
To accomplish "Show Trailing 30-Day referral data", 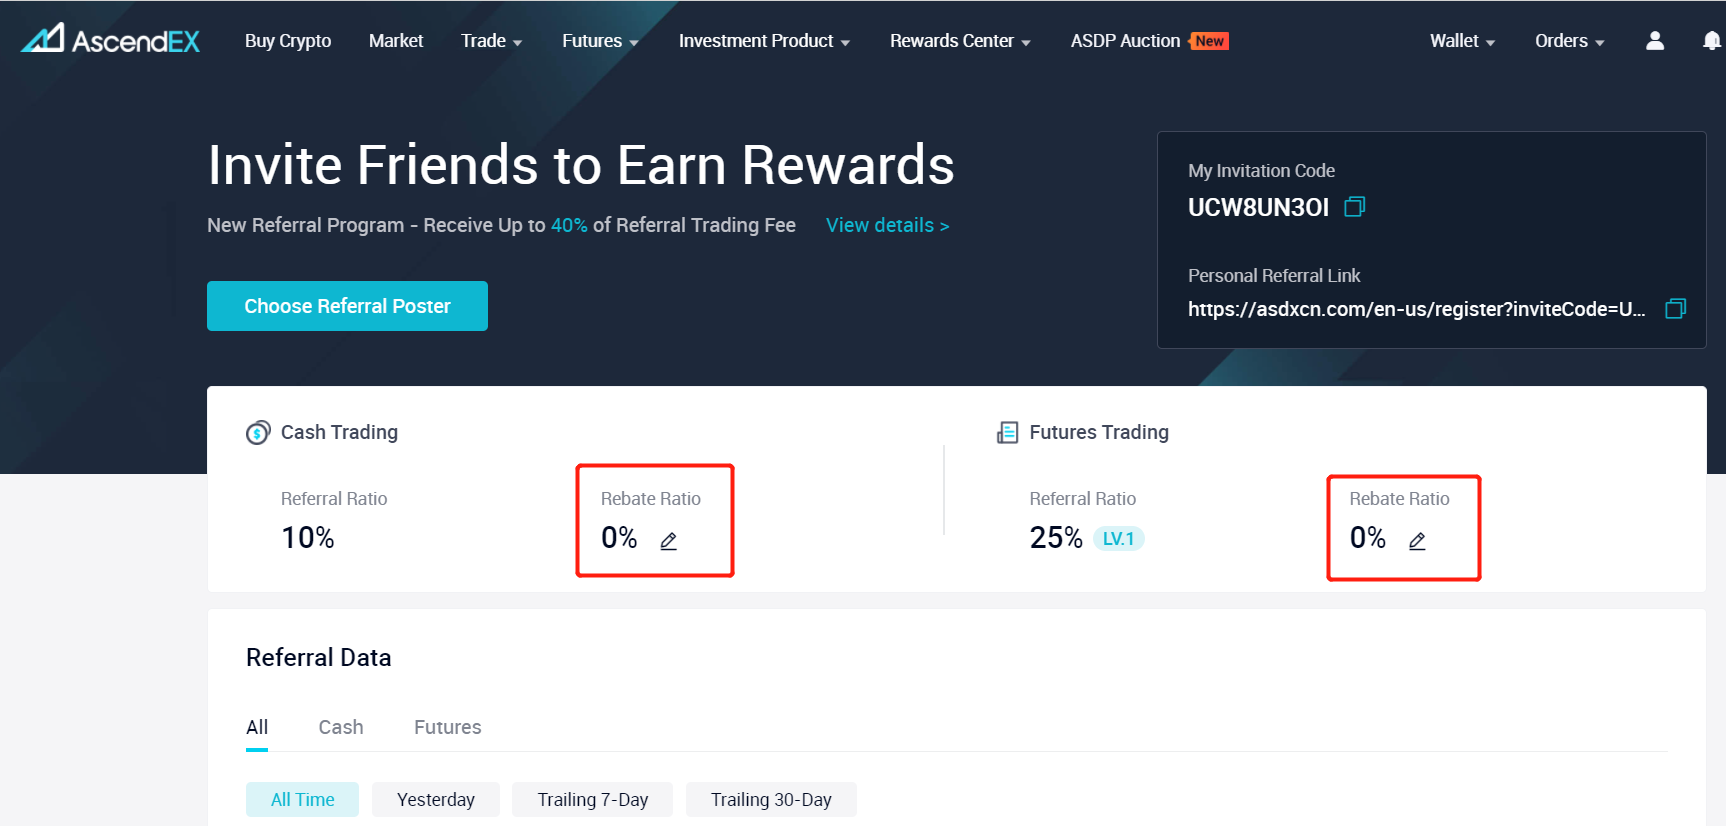I will tap(771, 800).
